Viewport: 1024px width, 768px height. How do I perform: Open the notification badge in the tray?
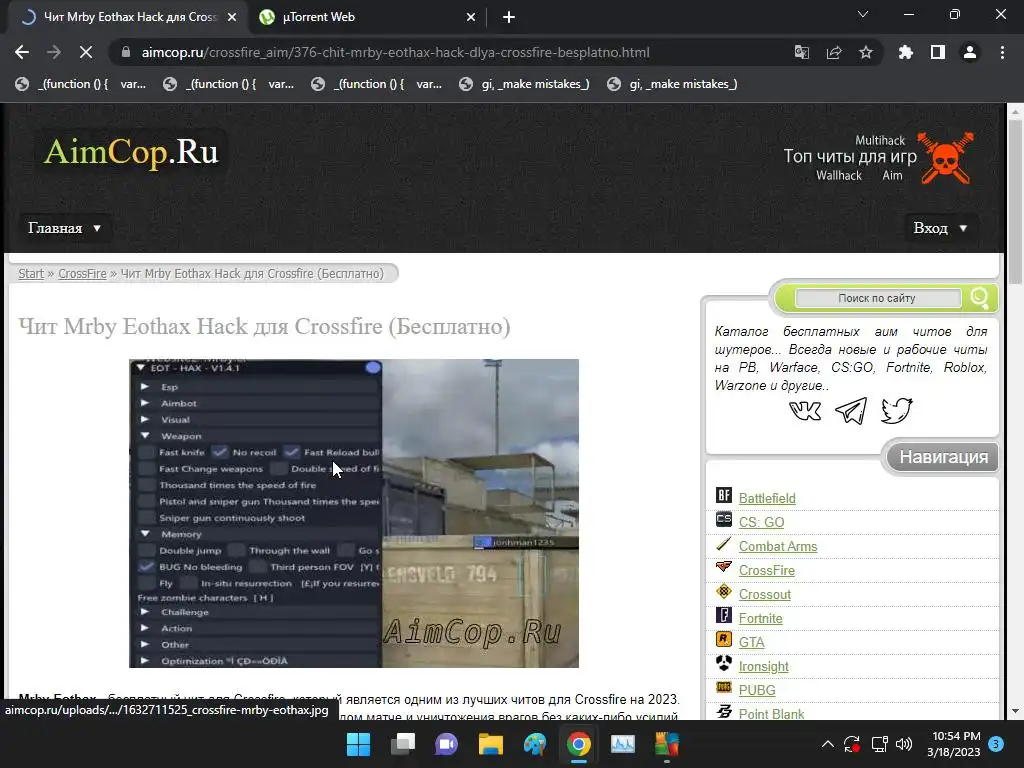pos(996,744)
